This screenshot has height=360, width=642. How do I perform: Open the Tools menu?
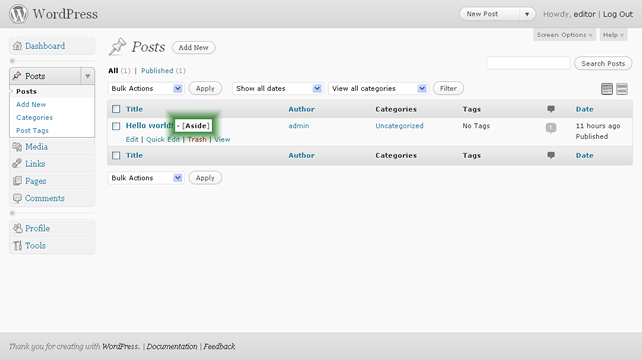pos(35,246)
